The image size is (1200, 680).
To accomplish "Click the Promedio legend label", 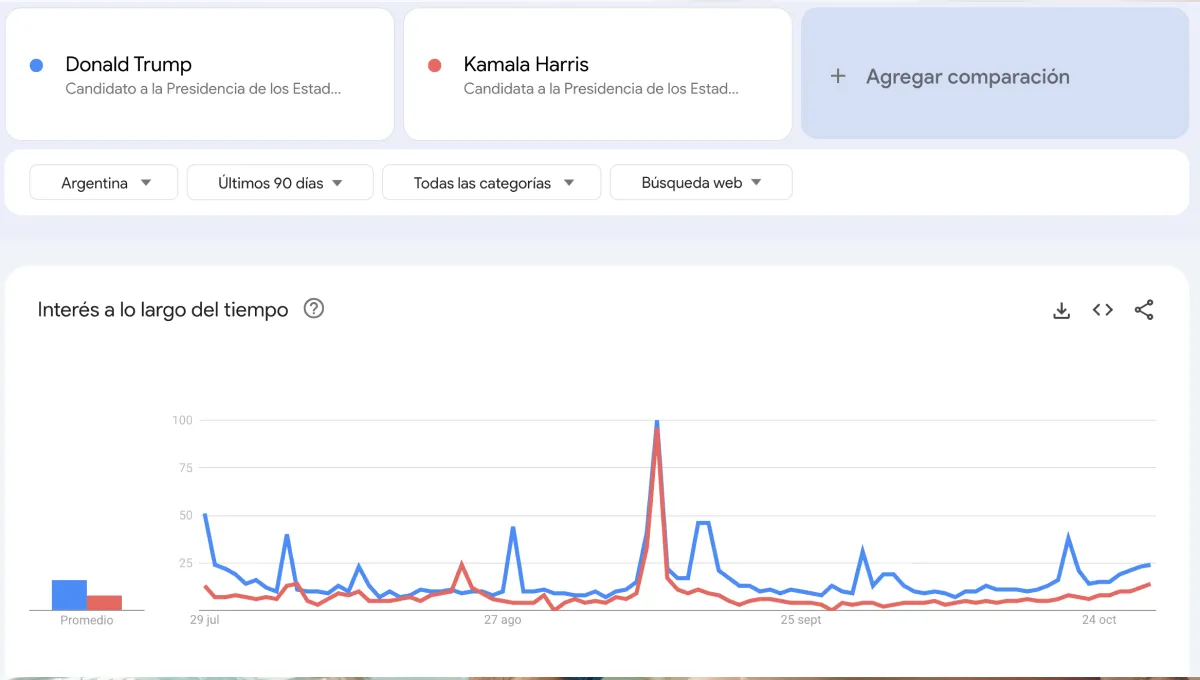I will coord(86,620).
